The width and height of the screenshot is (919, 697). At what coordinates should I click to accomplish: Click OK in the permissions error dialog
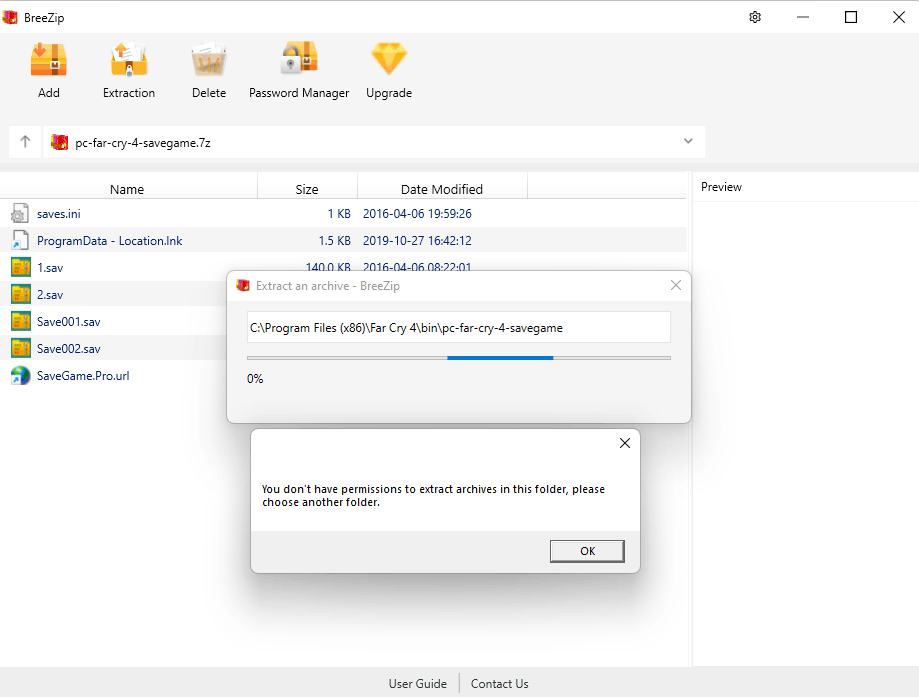click(587, 551)
